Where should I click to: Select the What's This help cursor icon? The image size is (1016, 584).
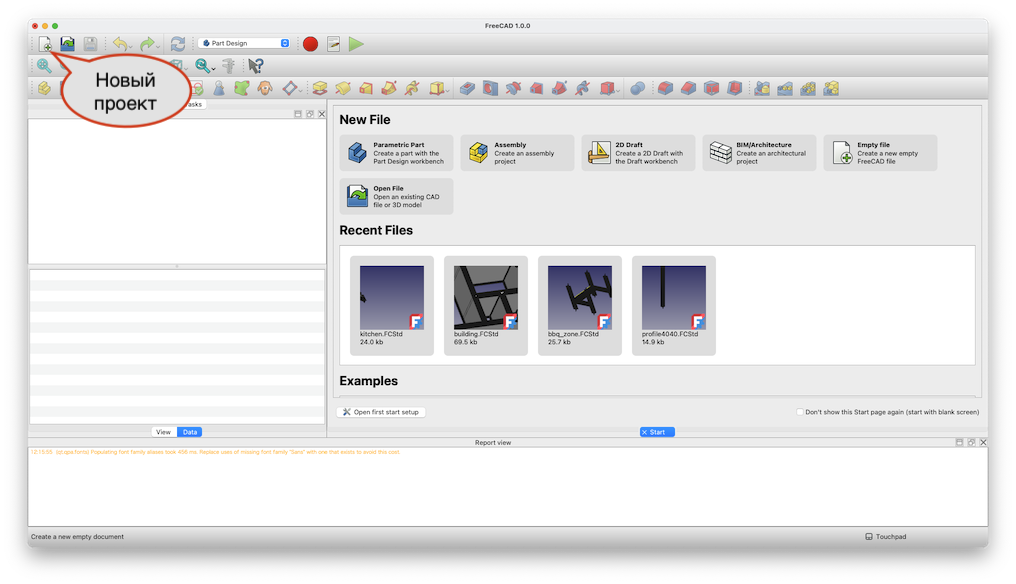[256, 66]
